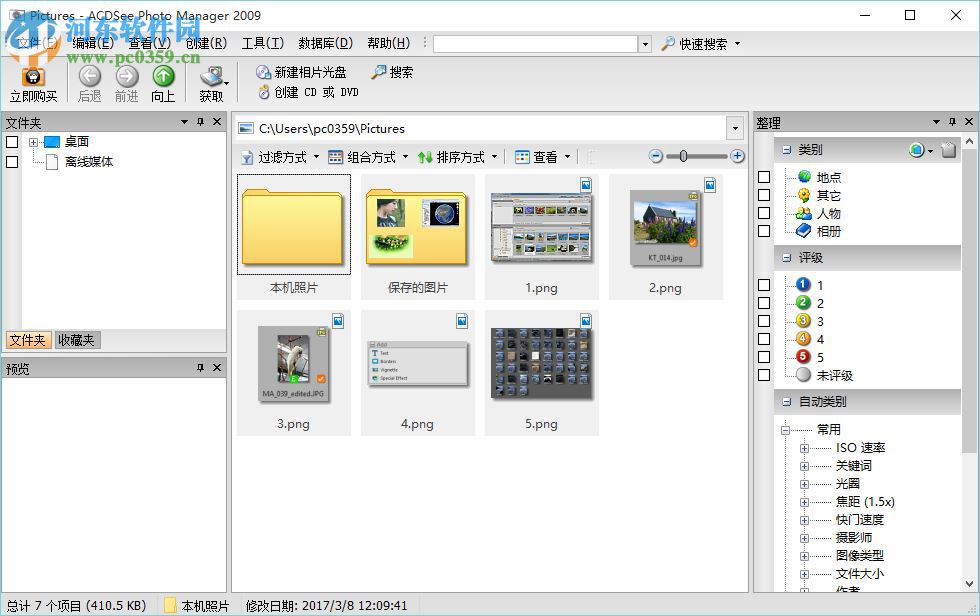Collapse the 评级 section

789,257
